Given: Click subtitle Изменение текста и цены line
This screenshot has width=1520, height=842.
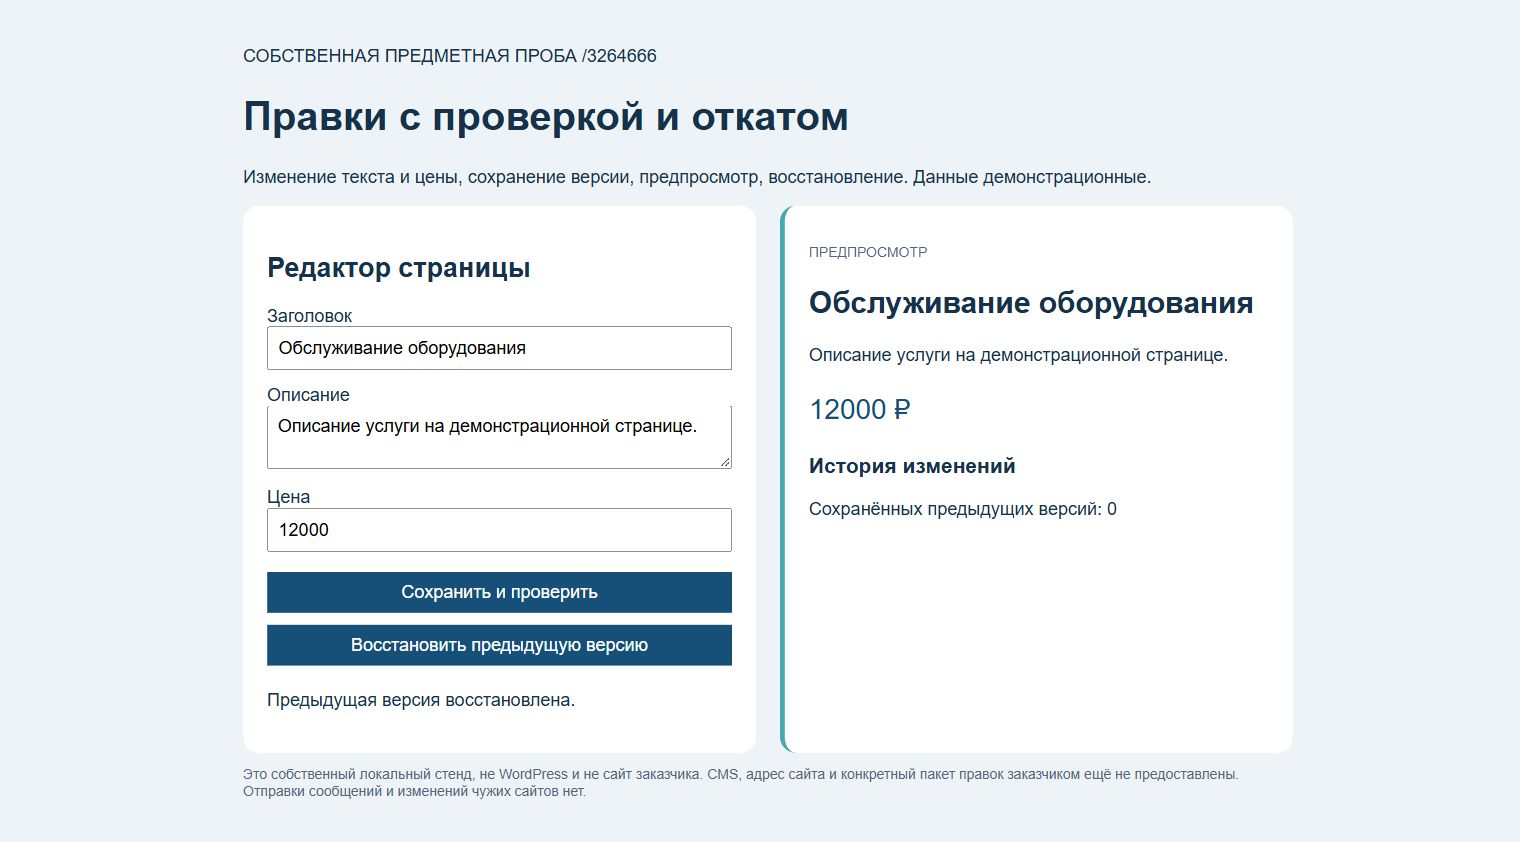Looking at the screenshot, I should coord(697,177).
